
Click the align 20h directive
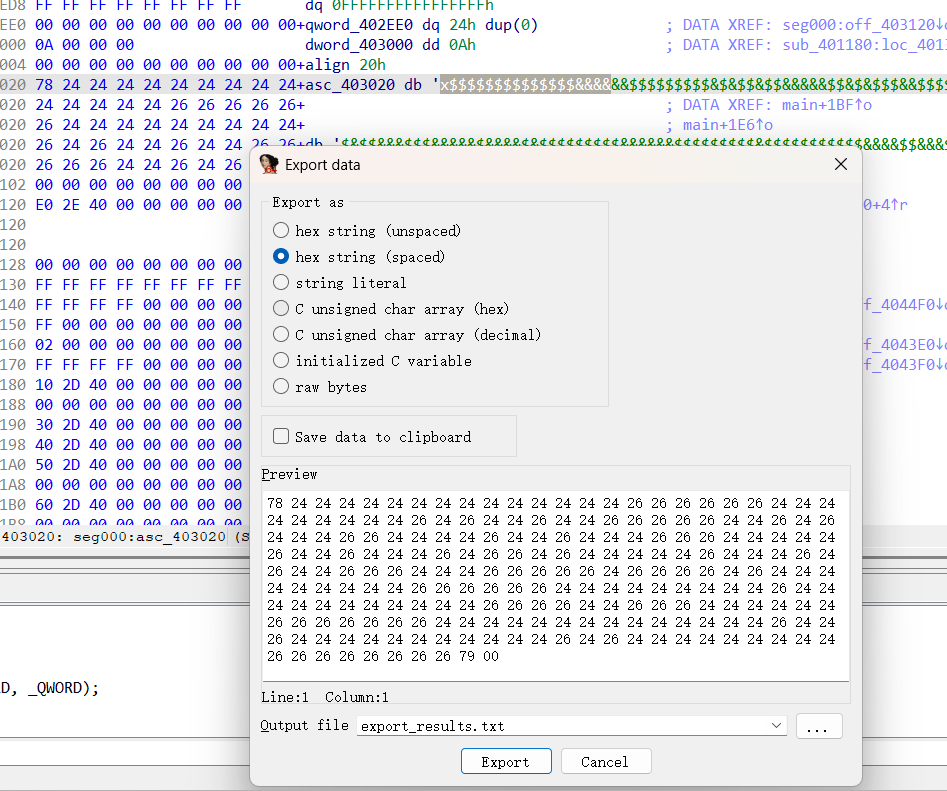click(345, 65)
